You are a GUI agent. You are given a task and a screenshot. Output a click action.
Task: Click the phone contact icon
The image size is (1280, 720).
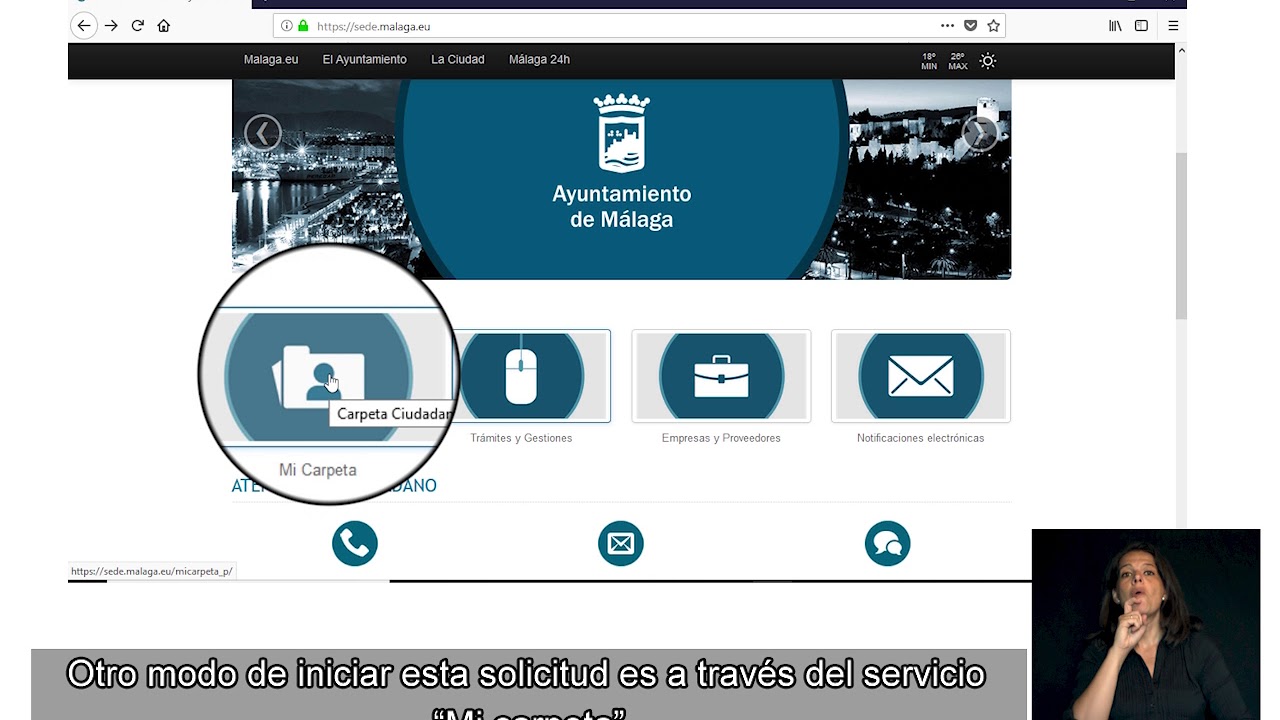click(x=355, y=543)
